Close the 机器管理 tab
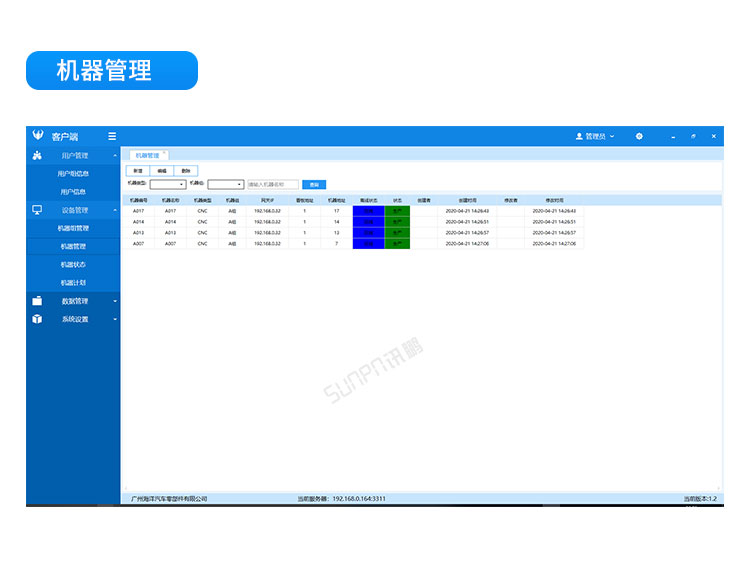 click(165, 153)
